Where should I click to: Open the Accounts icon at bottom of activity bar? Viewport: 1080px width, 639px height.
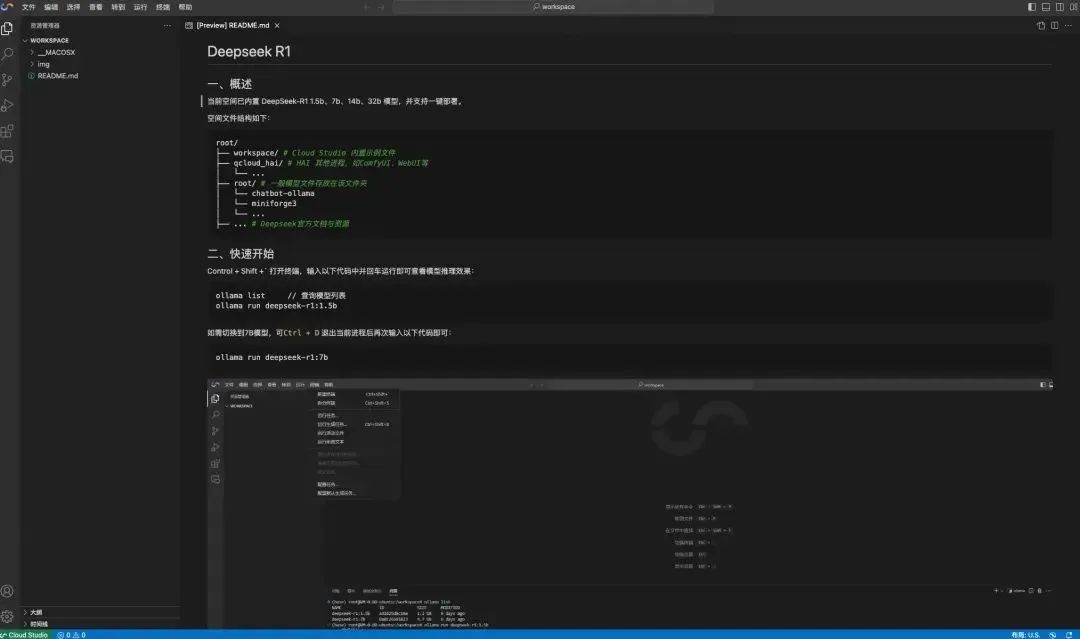(8, 591)
